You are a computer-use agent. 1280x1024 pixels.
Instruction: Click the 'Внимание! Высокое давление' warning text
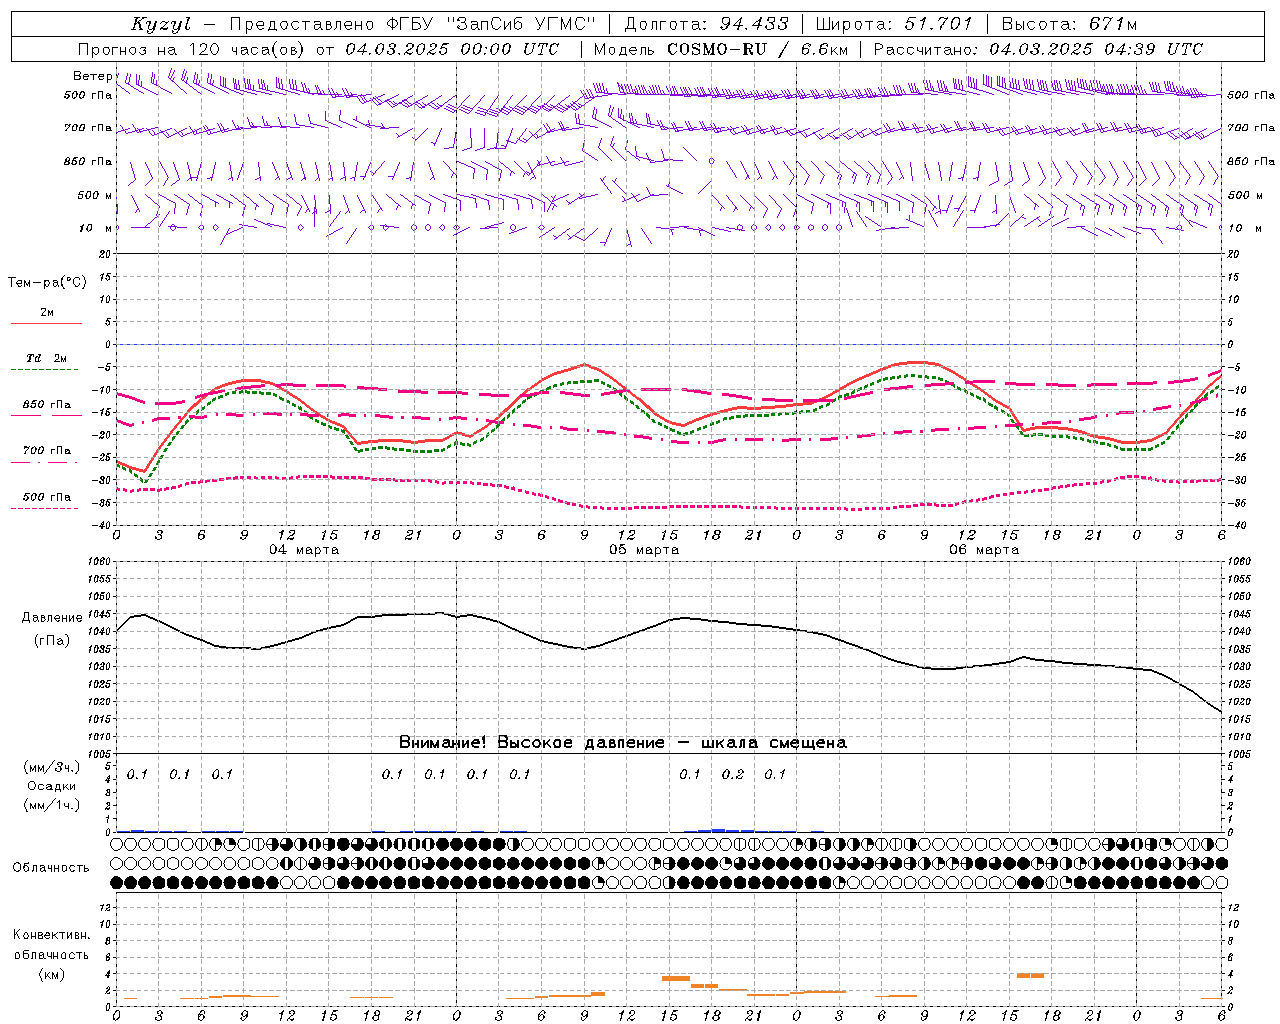coord(531,743)
